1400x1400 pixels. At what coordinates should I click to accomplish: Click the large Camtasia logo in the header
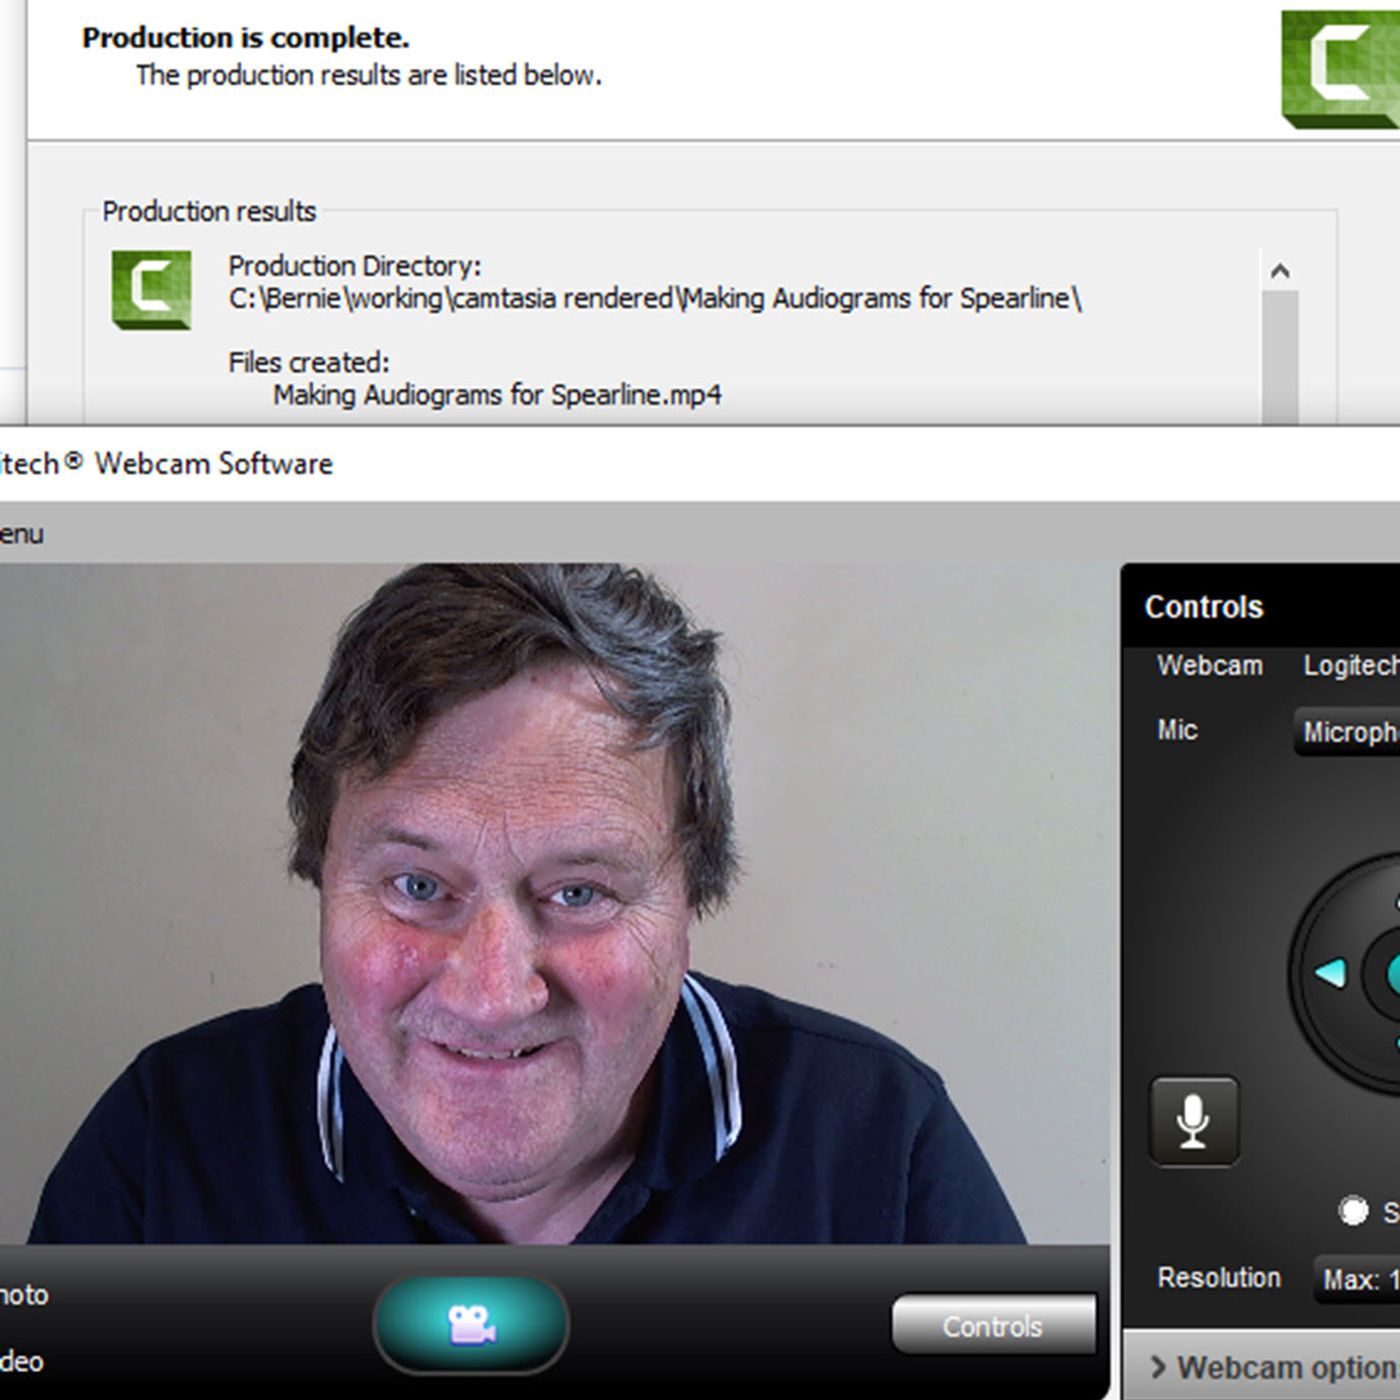point(1340,68)
